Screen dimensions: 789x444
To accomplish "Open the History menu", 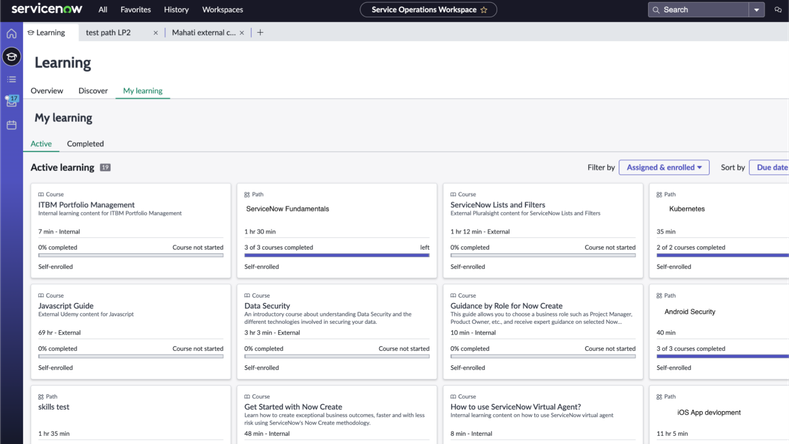I will point(176,10).
